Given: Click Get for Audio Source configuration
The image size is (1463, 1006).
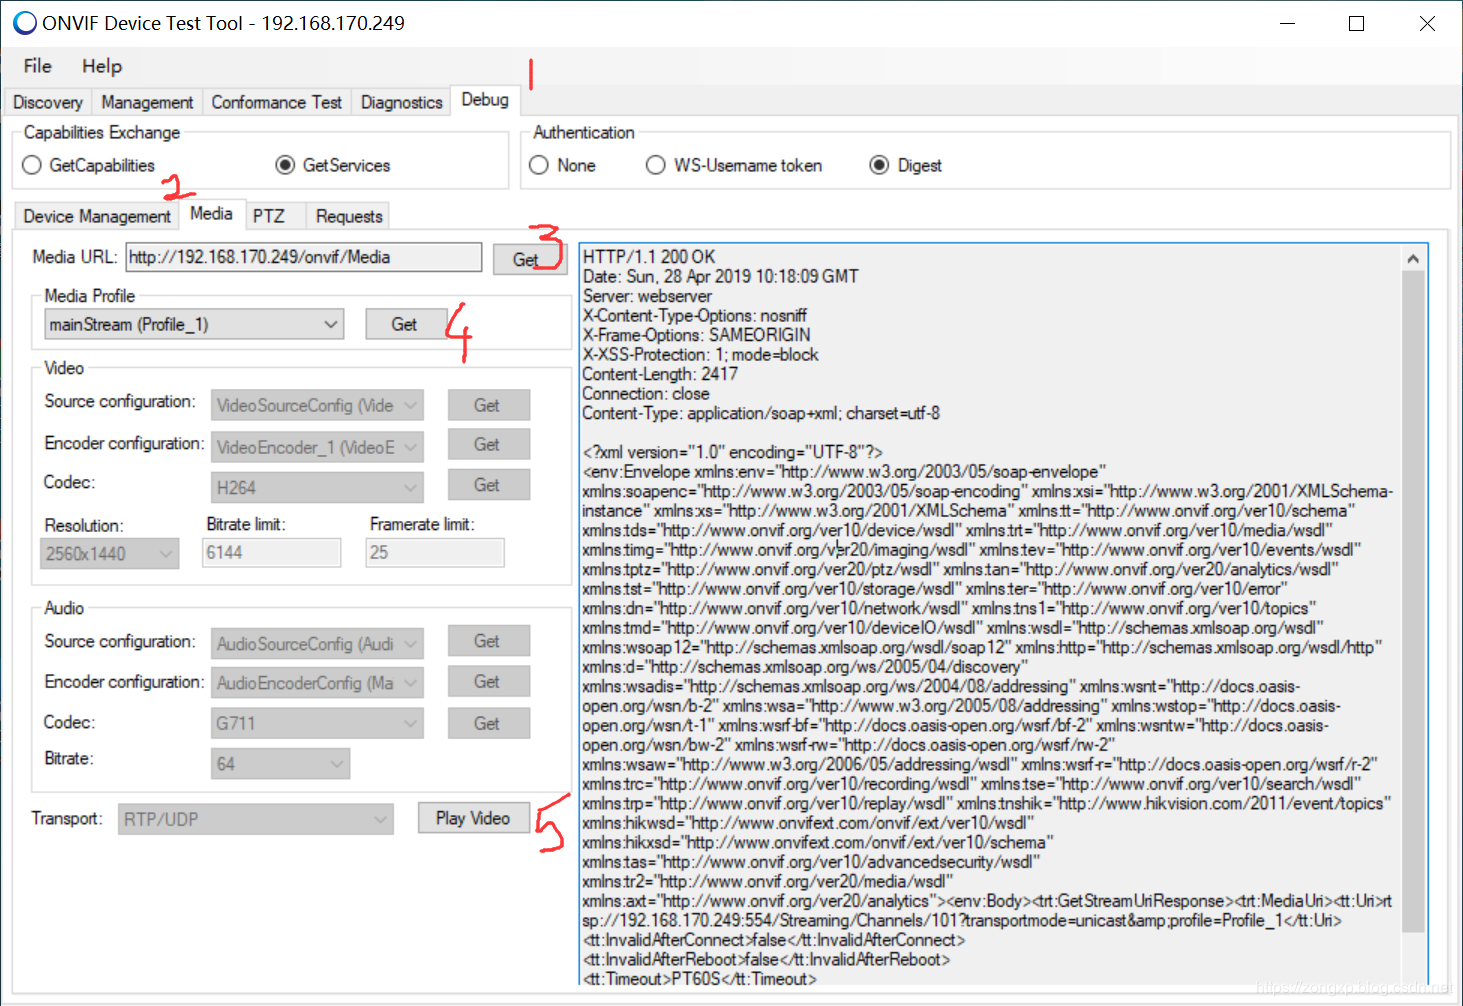Looking at the screenshot, I should pyautogui.click(x=487, y=641).
